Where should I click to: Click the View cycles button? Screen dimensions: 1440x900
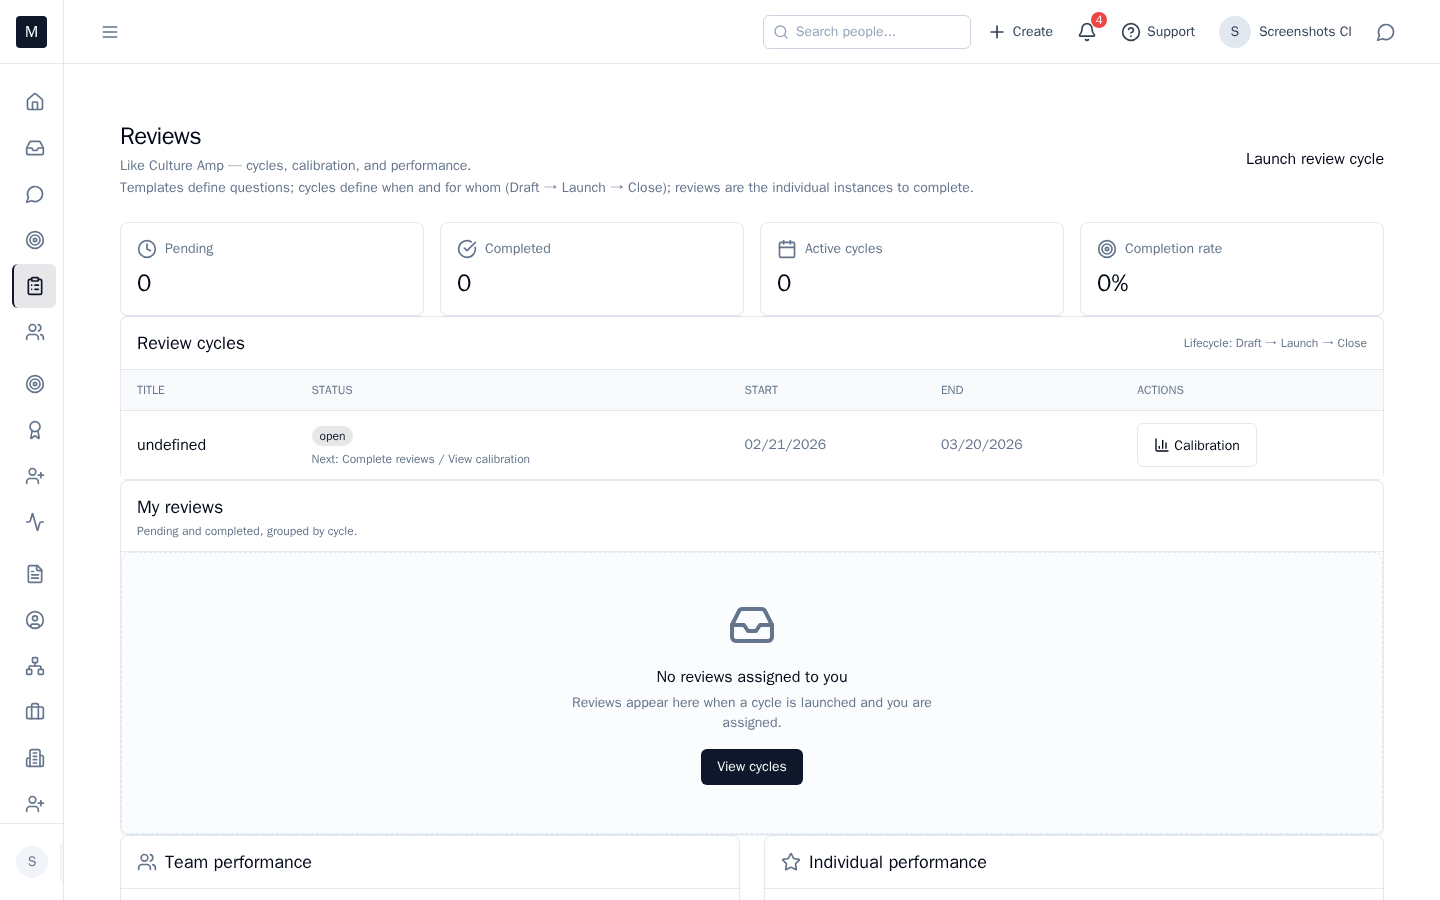[x=751, y=767]
